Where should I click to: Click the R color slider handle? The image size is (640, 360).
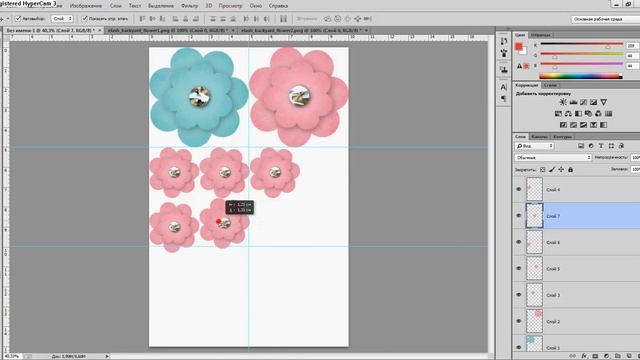pyautogui.click(x=608, y=47)
